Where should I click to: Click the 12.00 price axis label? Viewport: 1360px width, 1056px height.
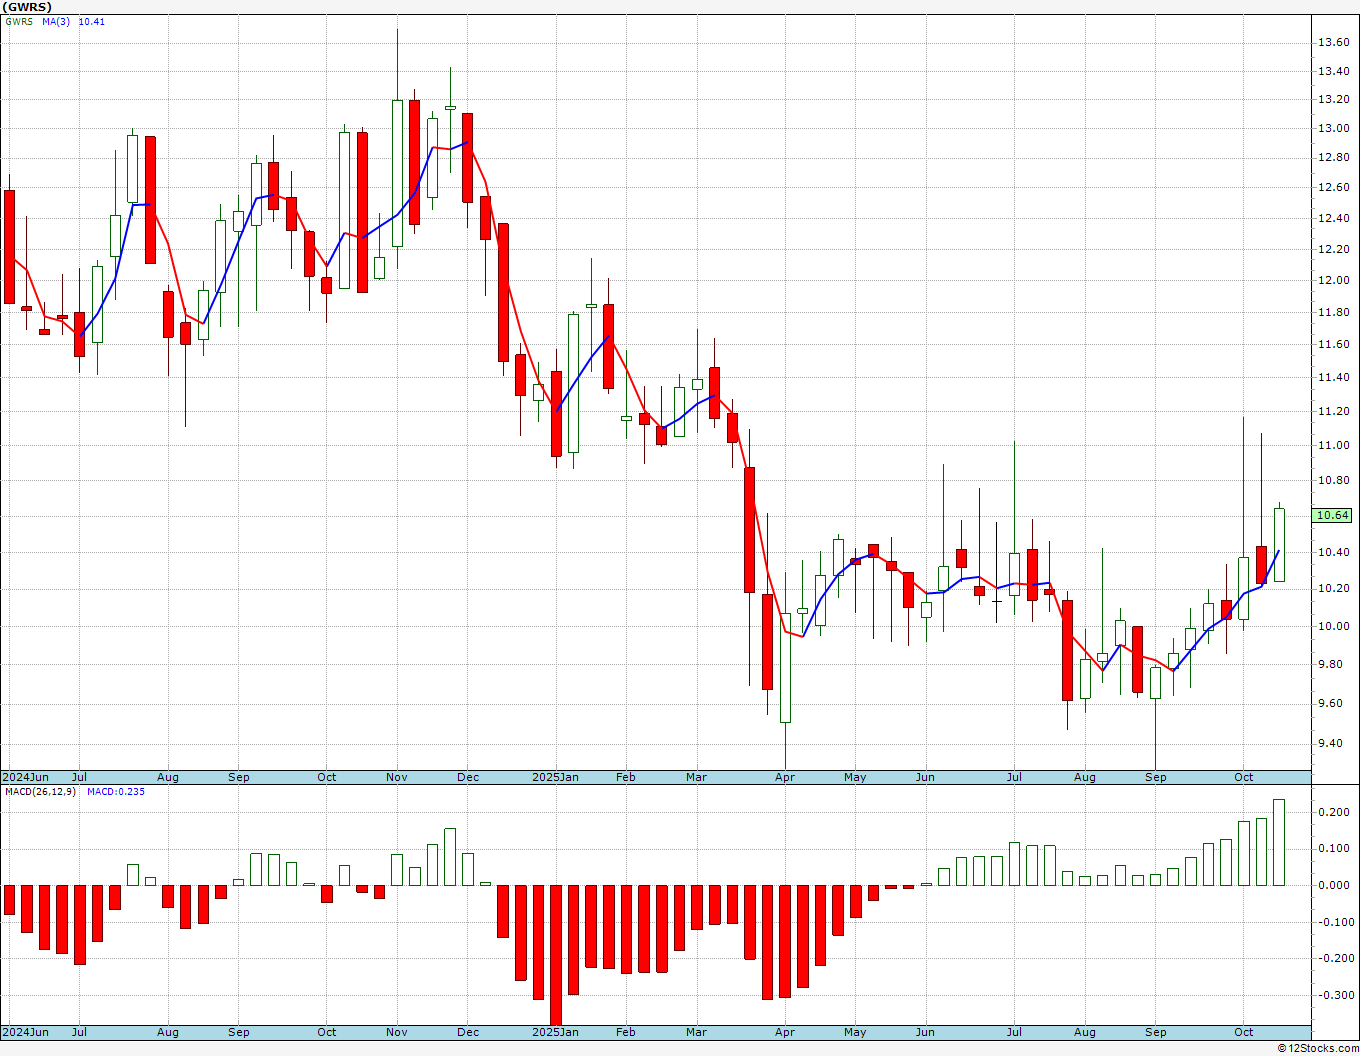pyautogui.click(x=1334, y=280)
